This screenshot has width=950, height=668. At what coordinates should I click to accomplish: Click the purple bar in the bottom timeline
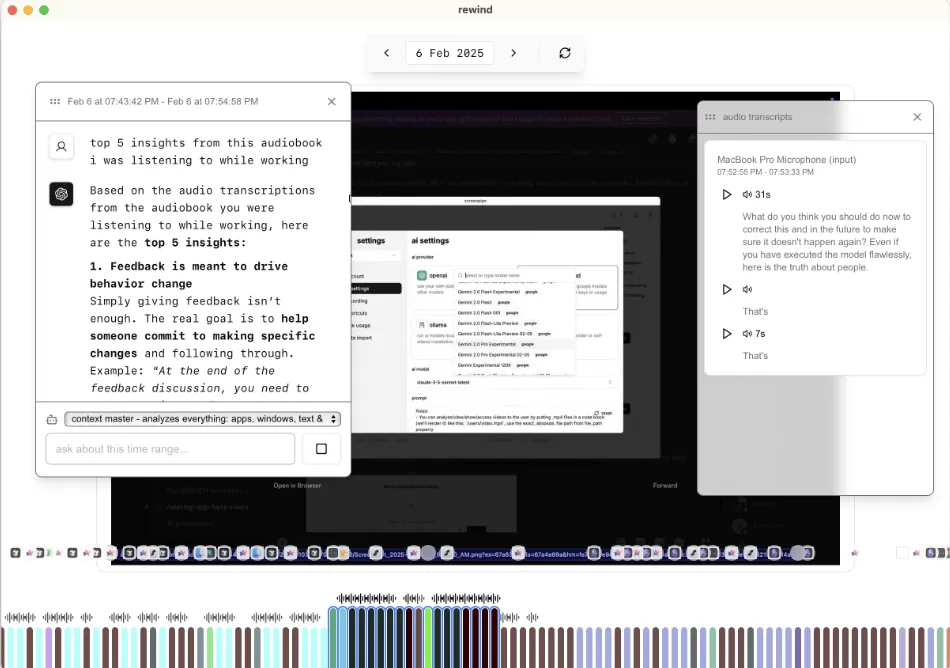tap(48, 647)
